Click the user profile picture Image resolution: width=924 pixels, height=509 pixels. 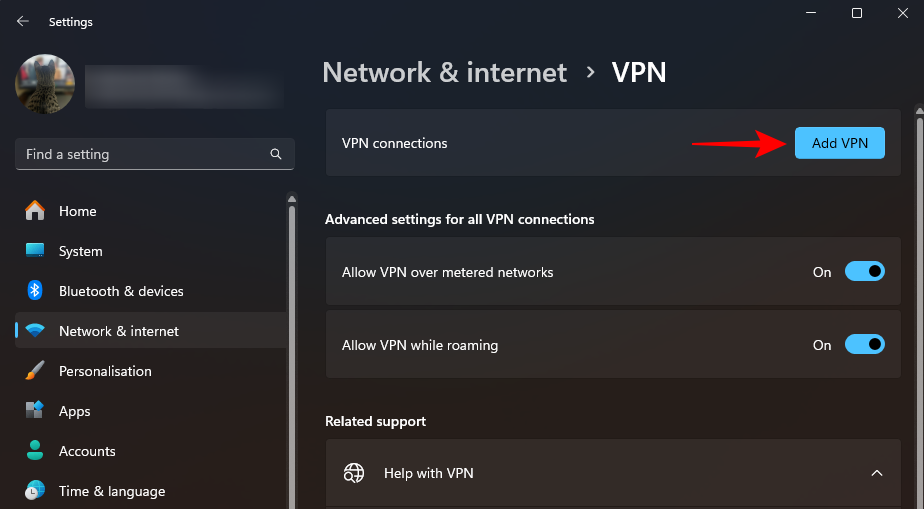point(45,84)
